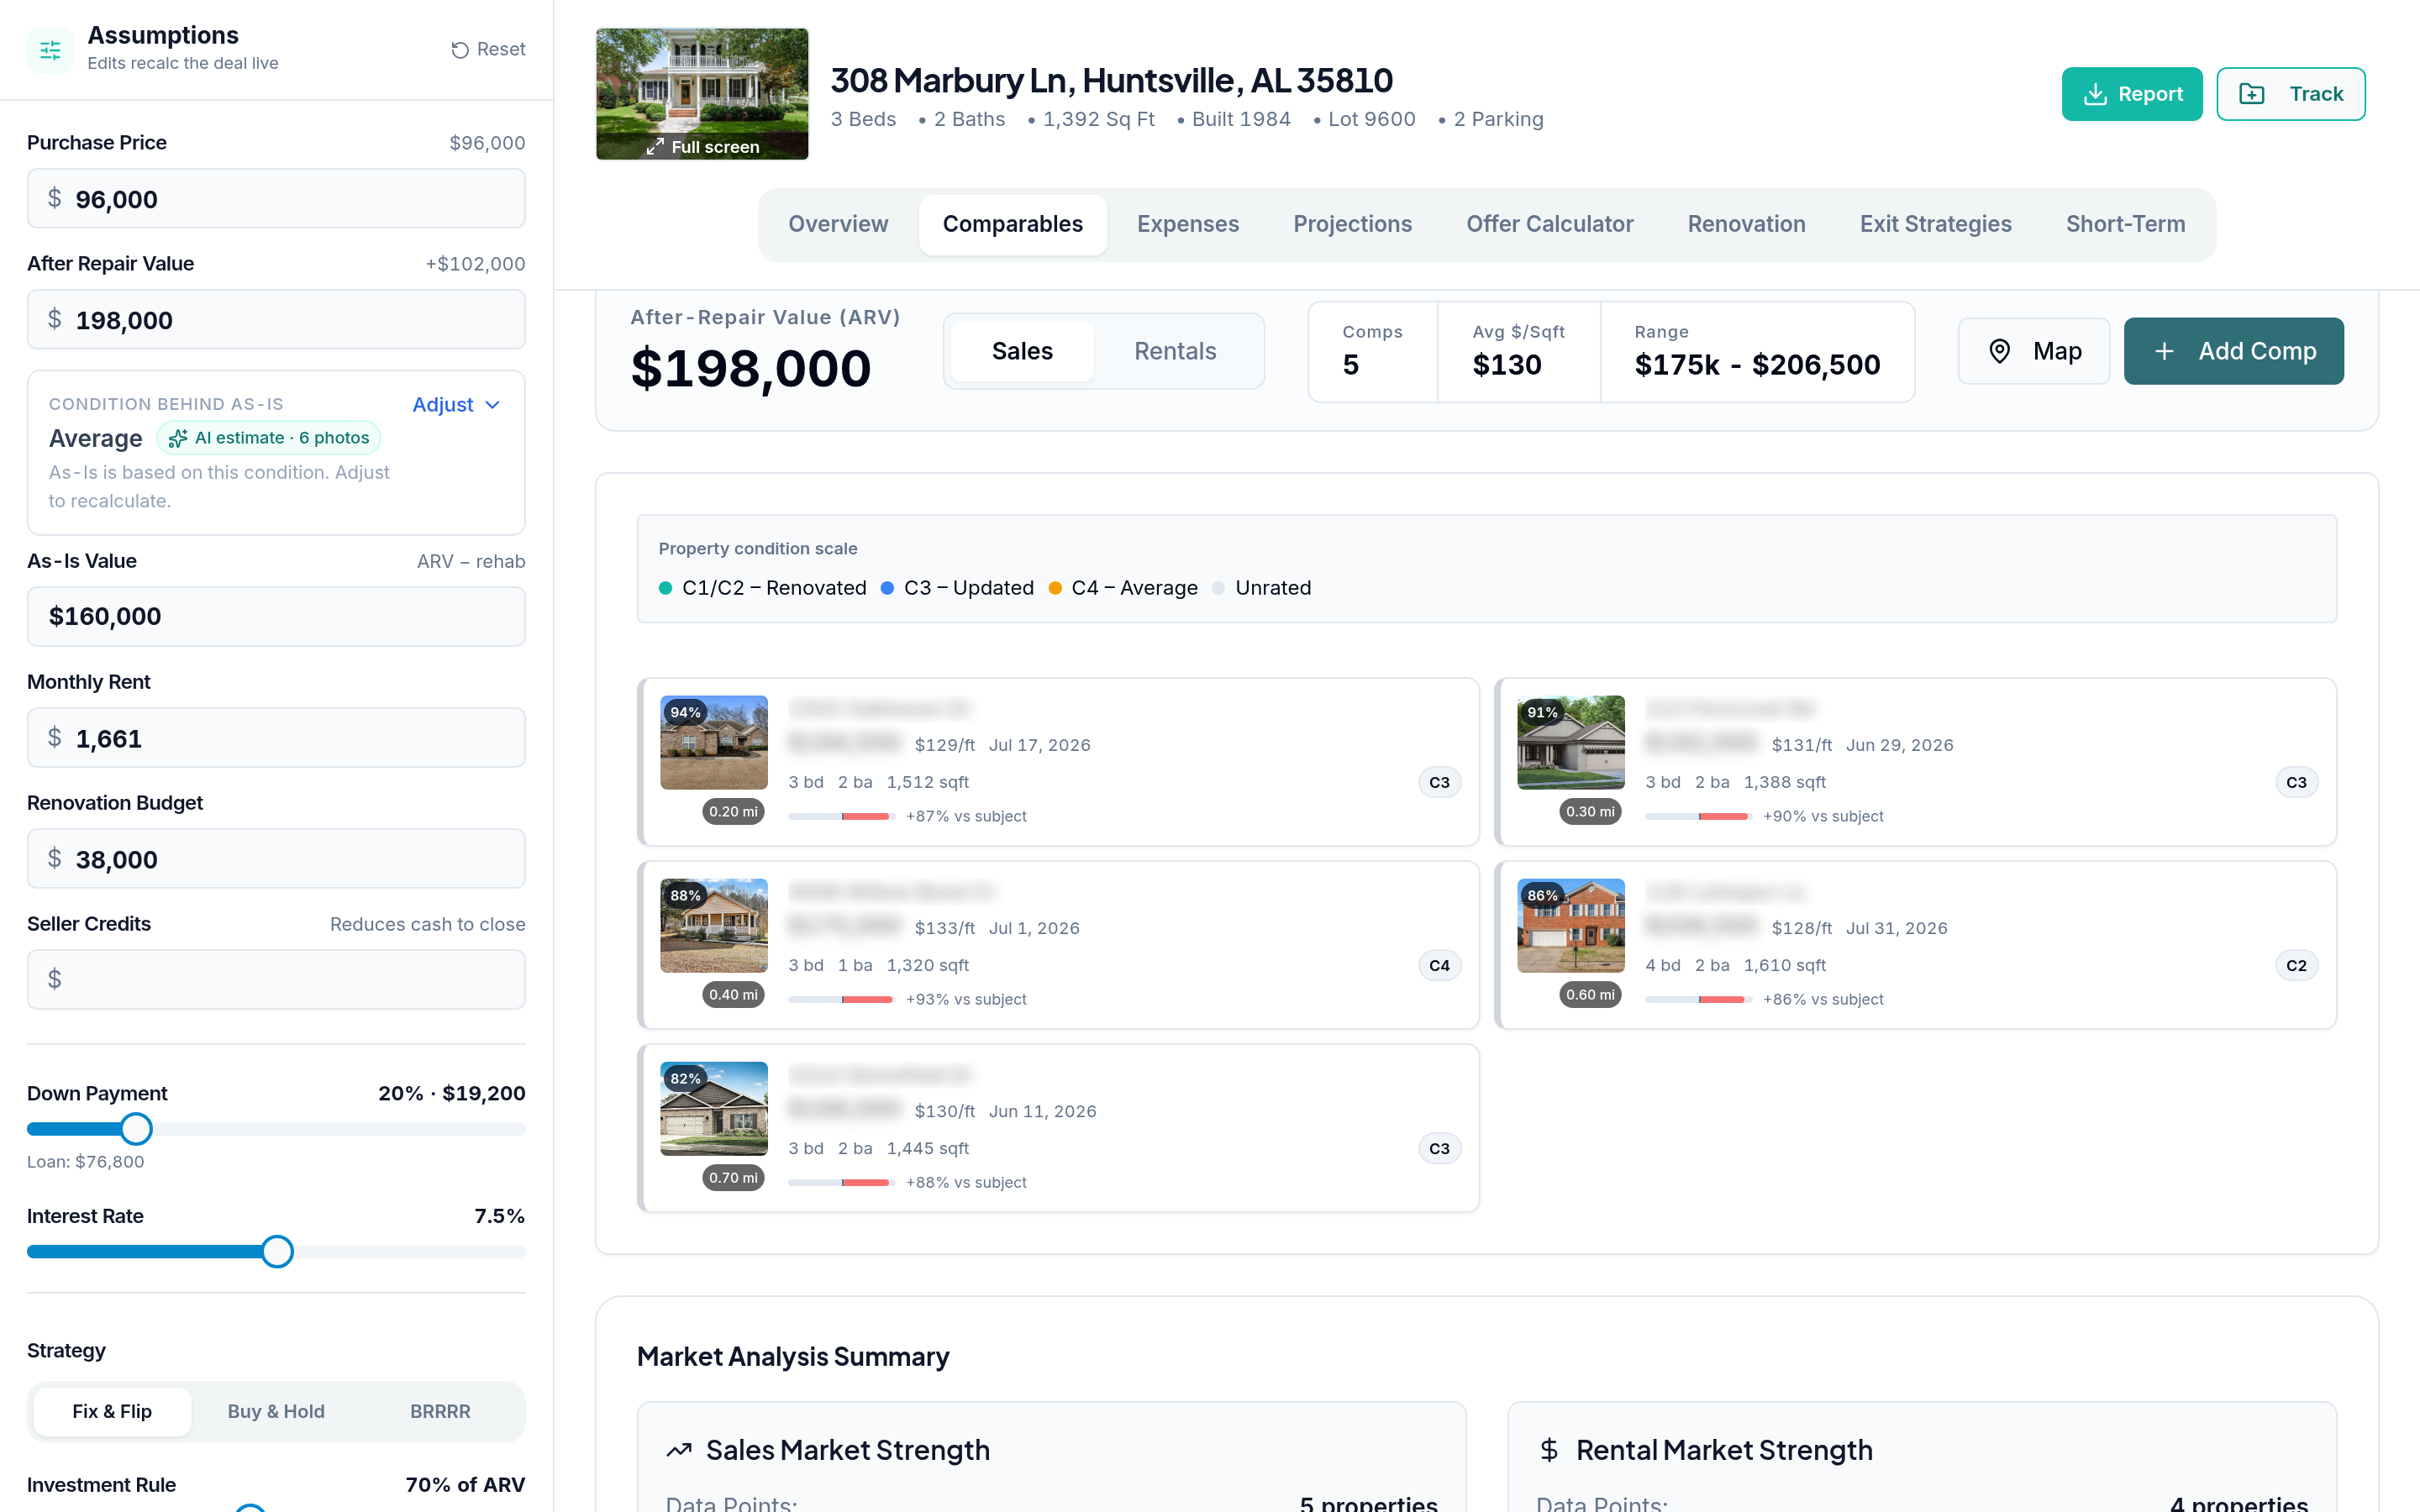Open the Map view of comps
Screen dimensions: 2420x1512
click(2033, 351)
